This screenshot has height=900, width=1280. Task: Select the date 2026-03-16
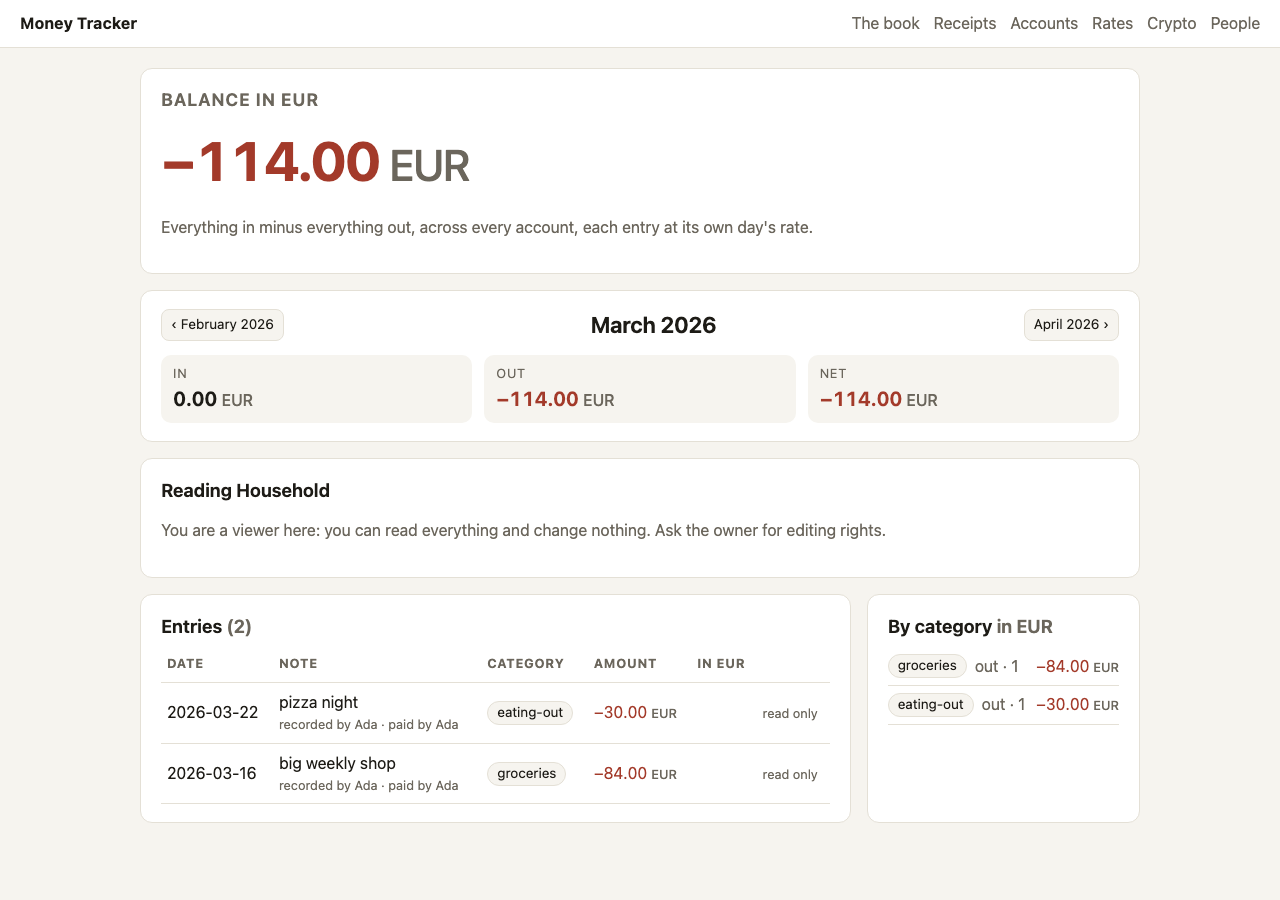click(212, 774)
